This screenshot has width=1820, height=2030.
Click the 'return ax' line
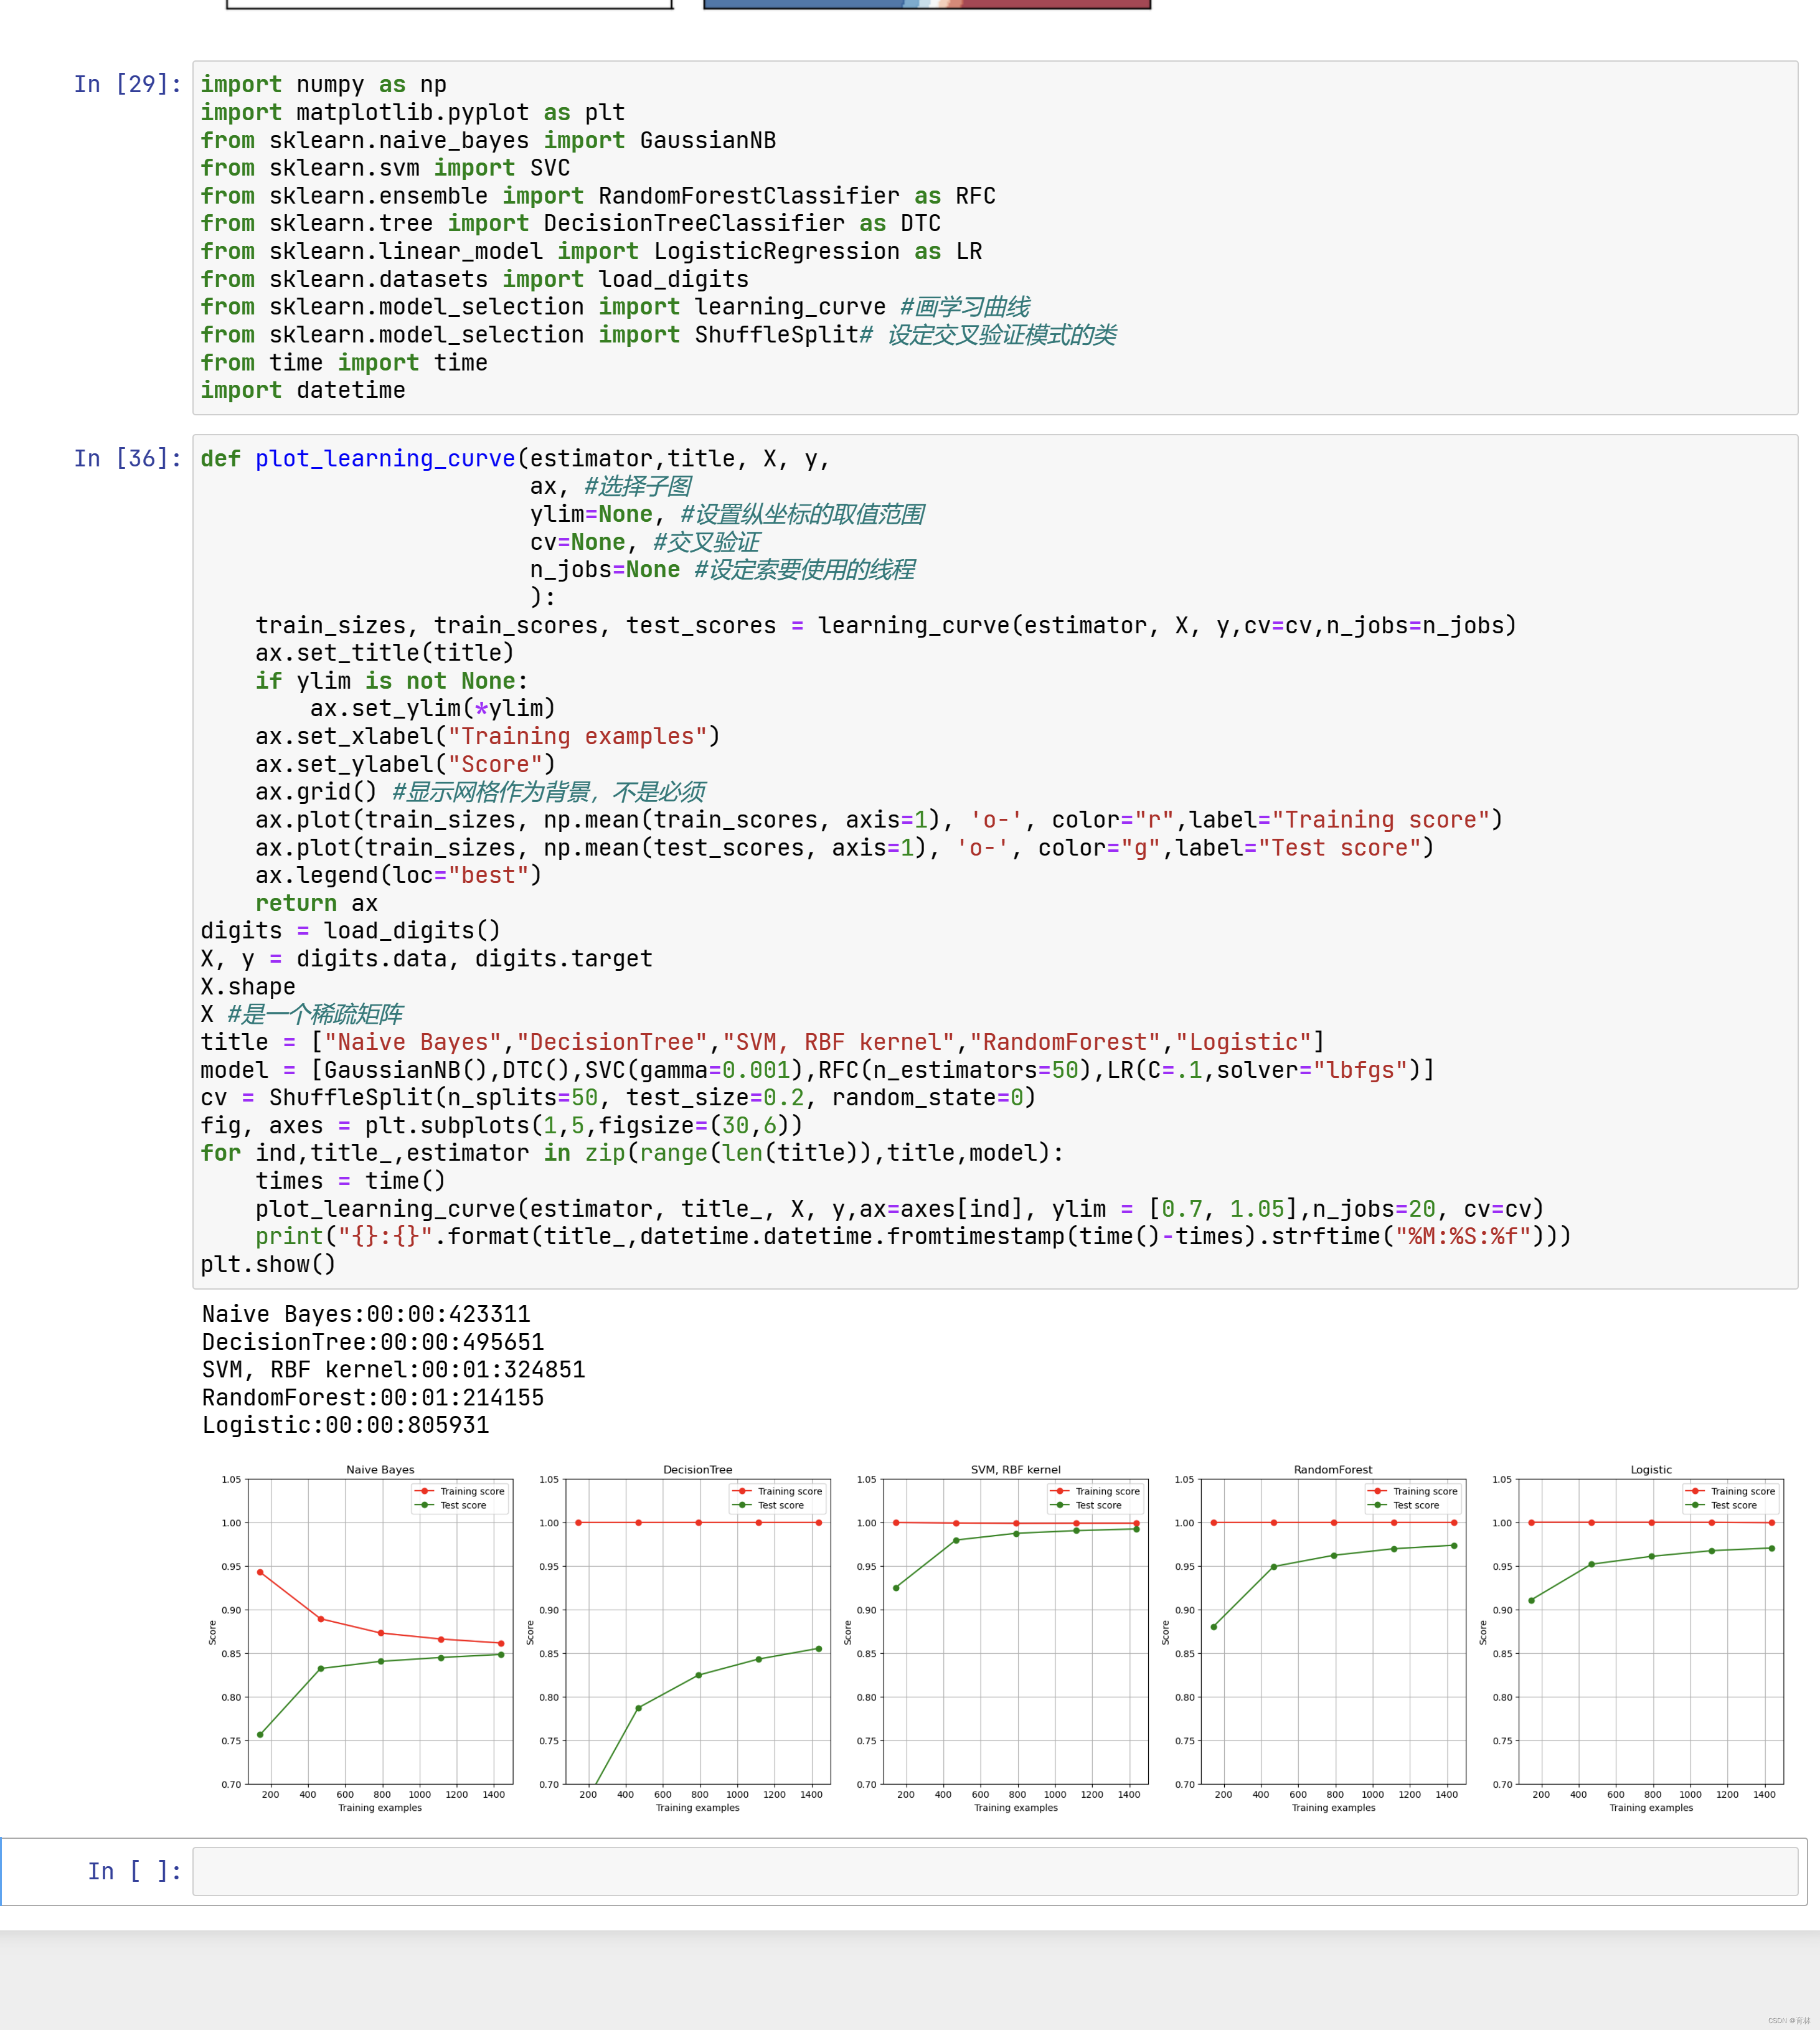click(316, 903)
